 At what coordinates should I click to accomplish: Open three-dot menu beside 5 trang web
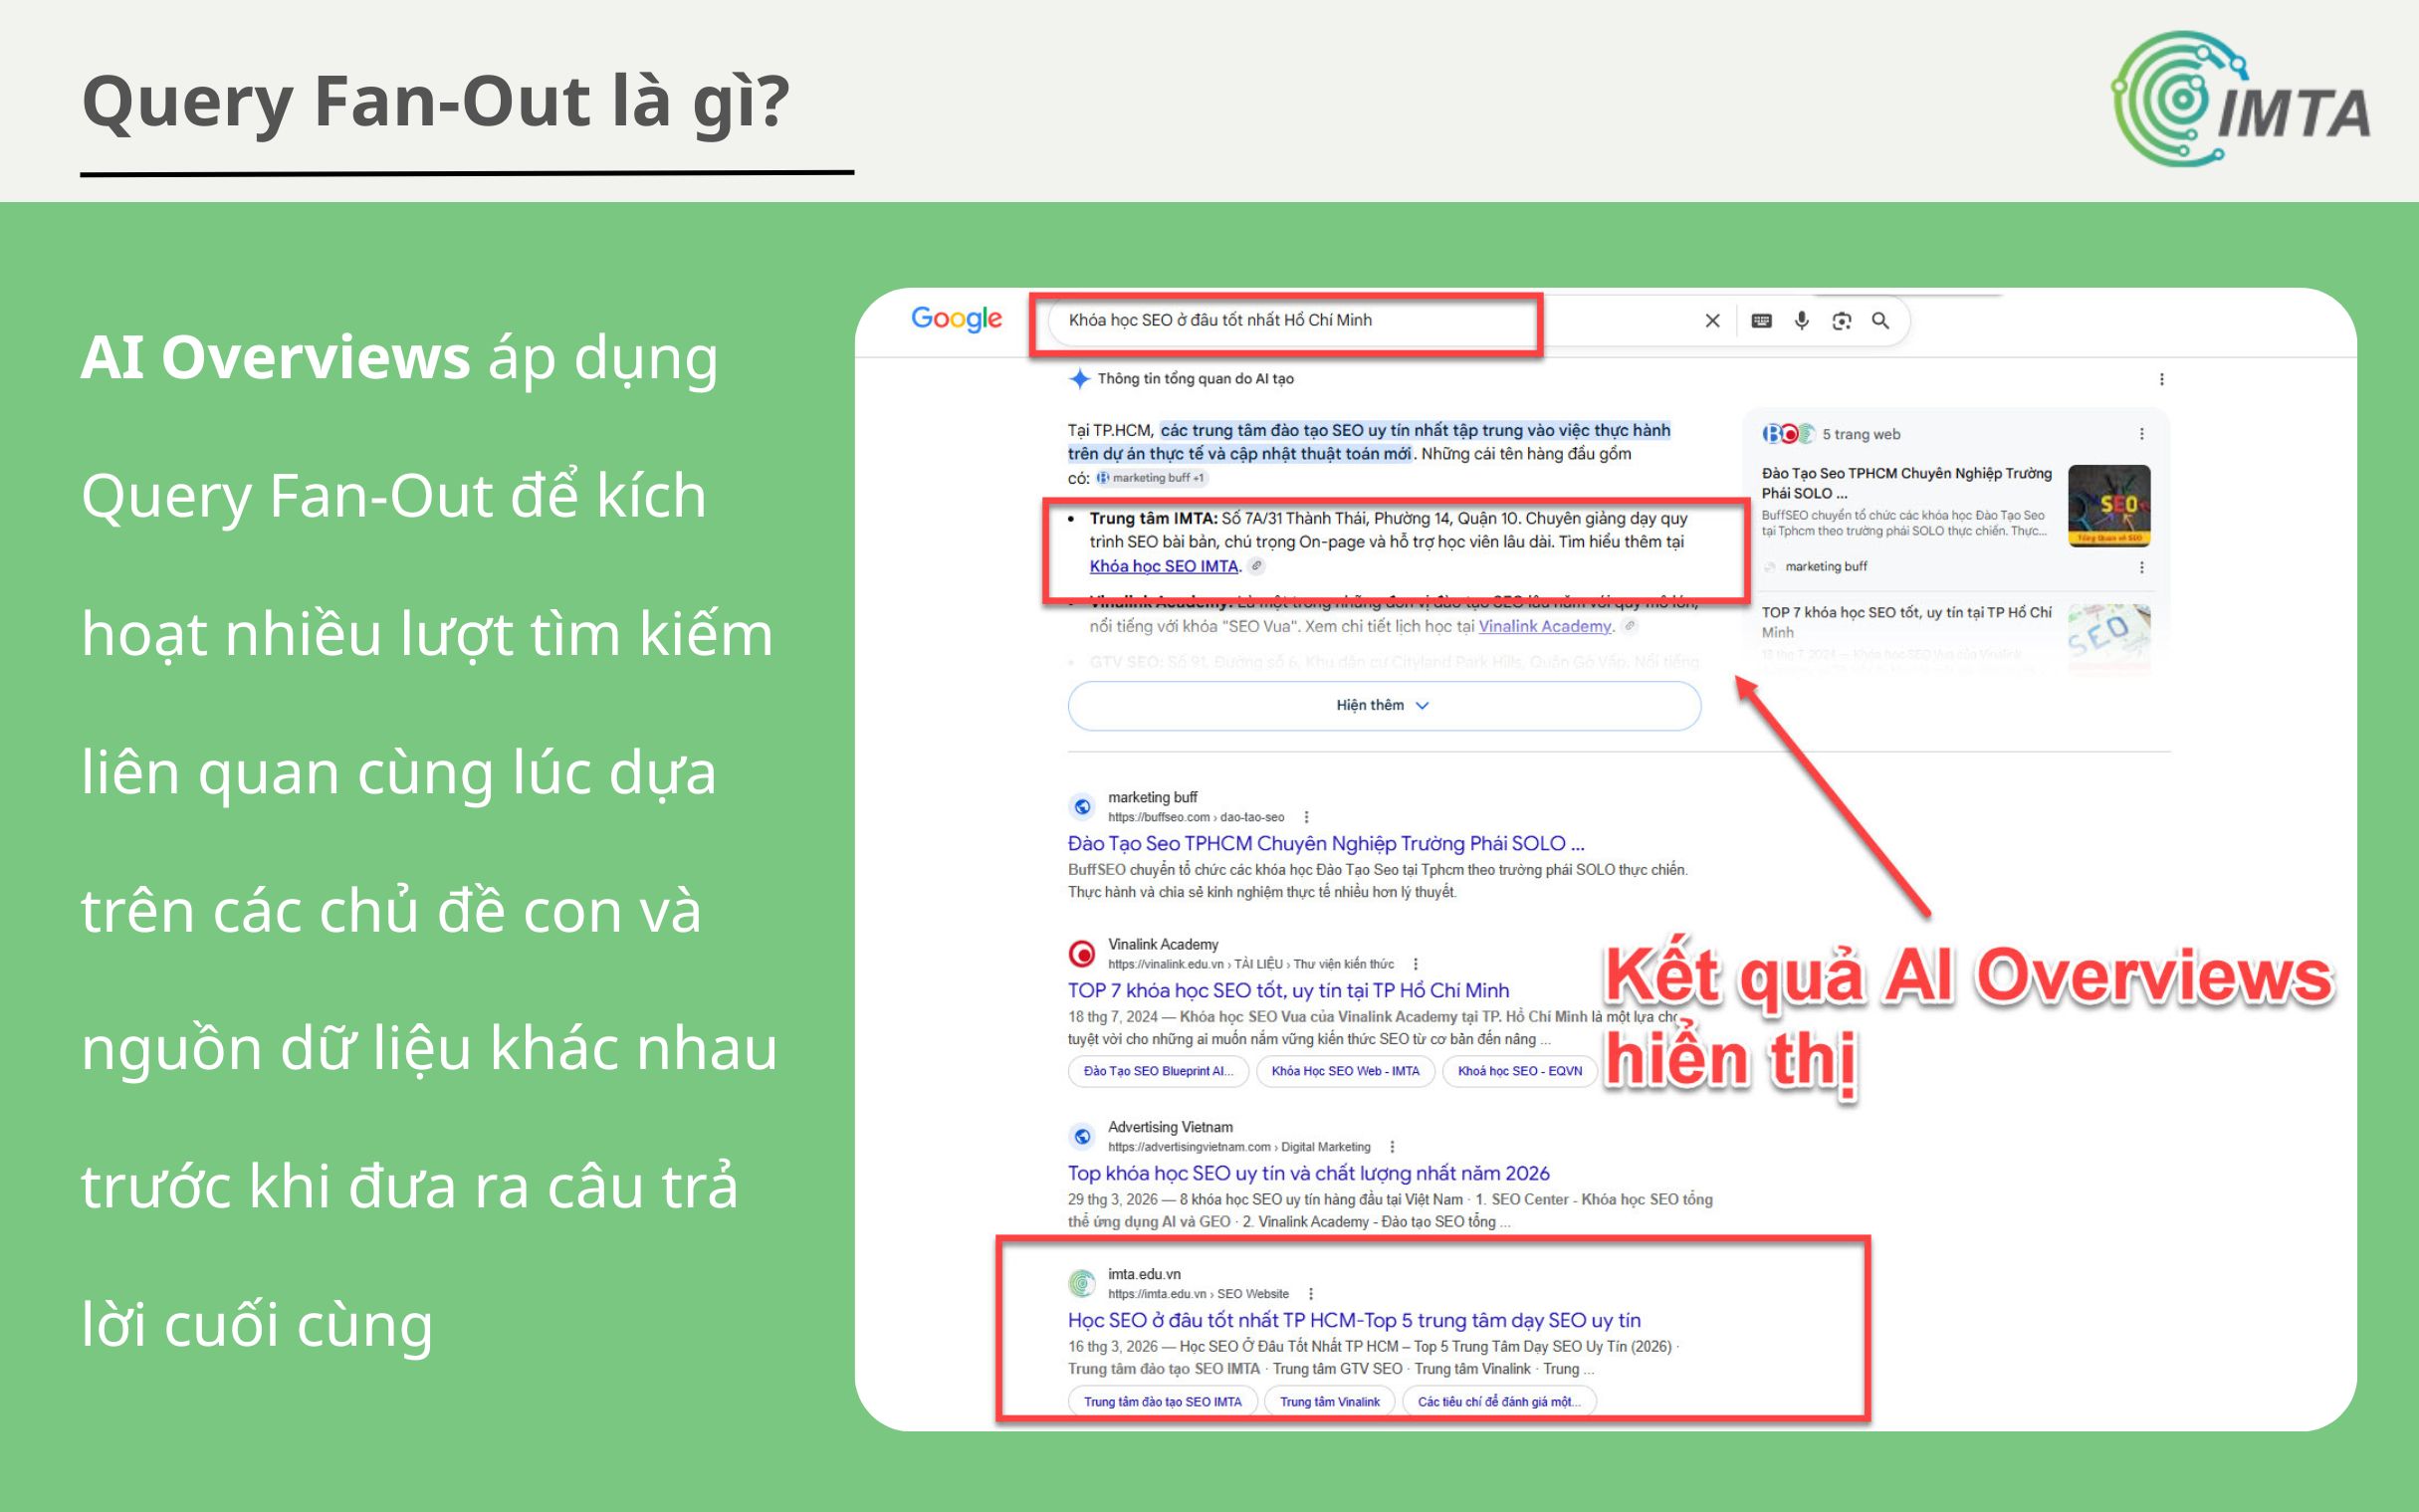coord(2142,434)
